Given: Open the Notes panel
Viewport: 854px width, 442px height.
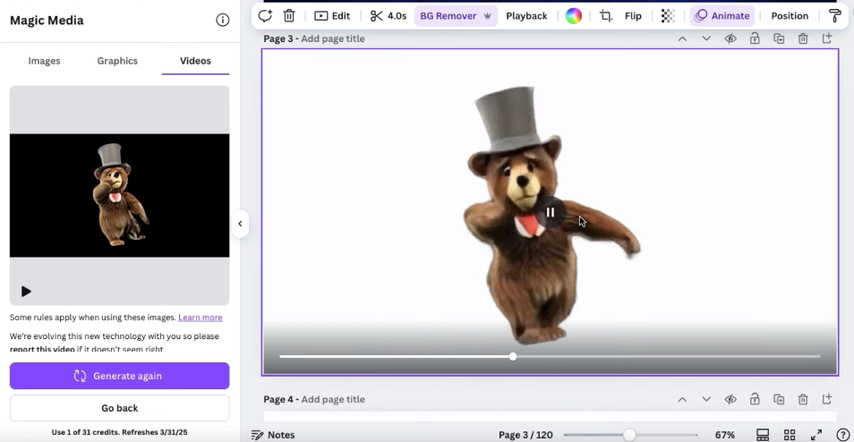Looking at the screenshot, I should coord(273,435).
